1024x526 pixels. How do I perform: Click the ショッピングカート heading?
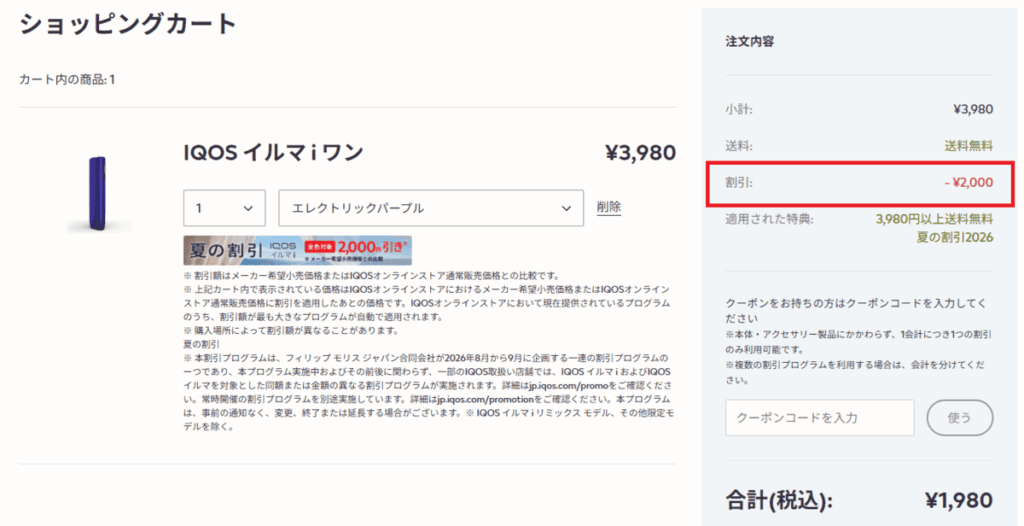[x=128, y=24]
